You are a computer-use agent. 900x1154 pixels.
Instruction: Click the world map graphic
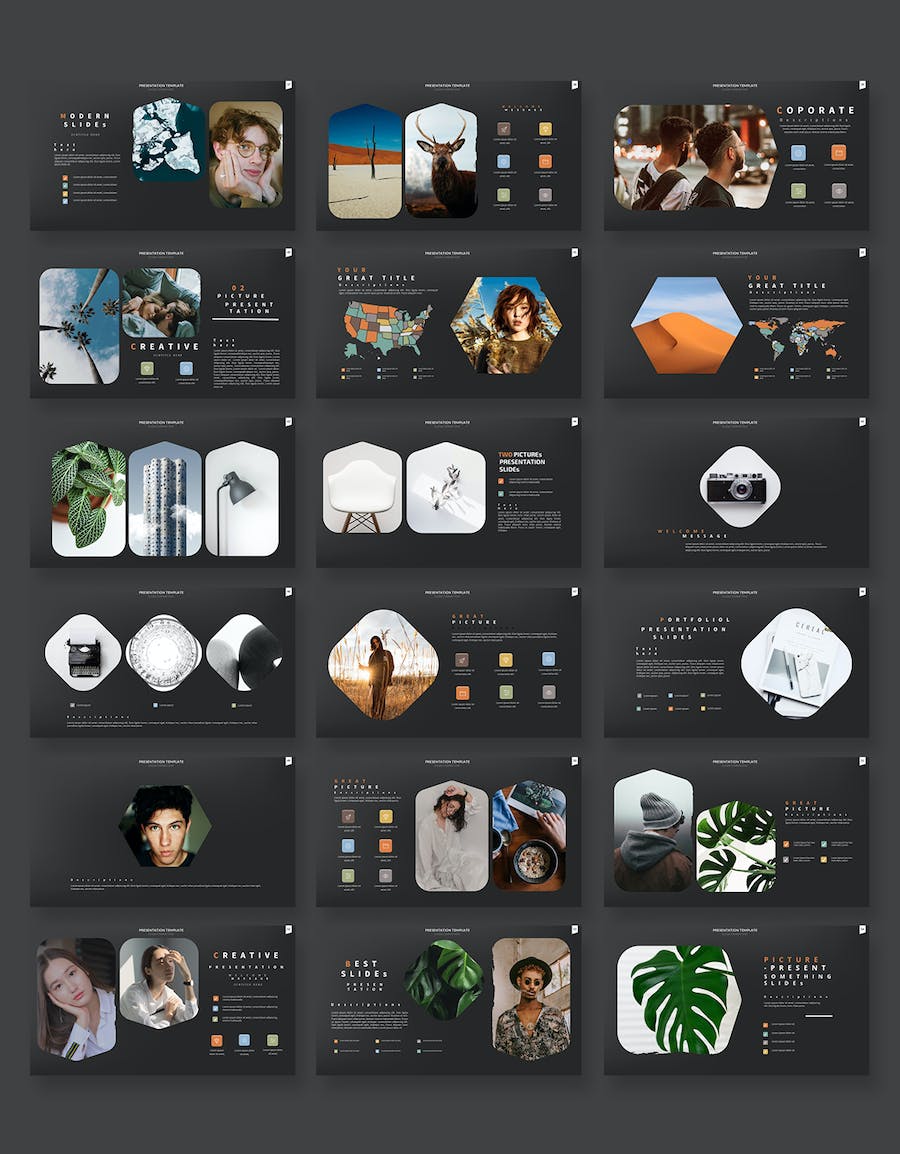pyautogui.click(x=797, y=338)
